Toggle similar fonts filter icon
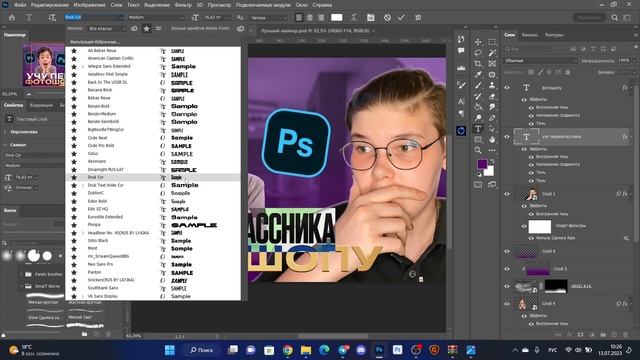Image resolution: width=640 pixels, height=360 pixels. tap(158, 29)
